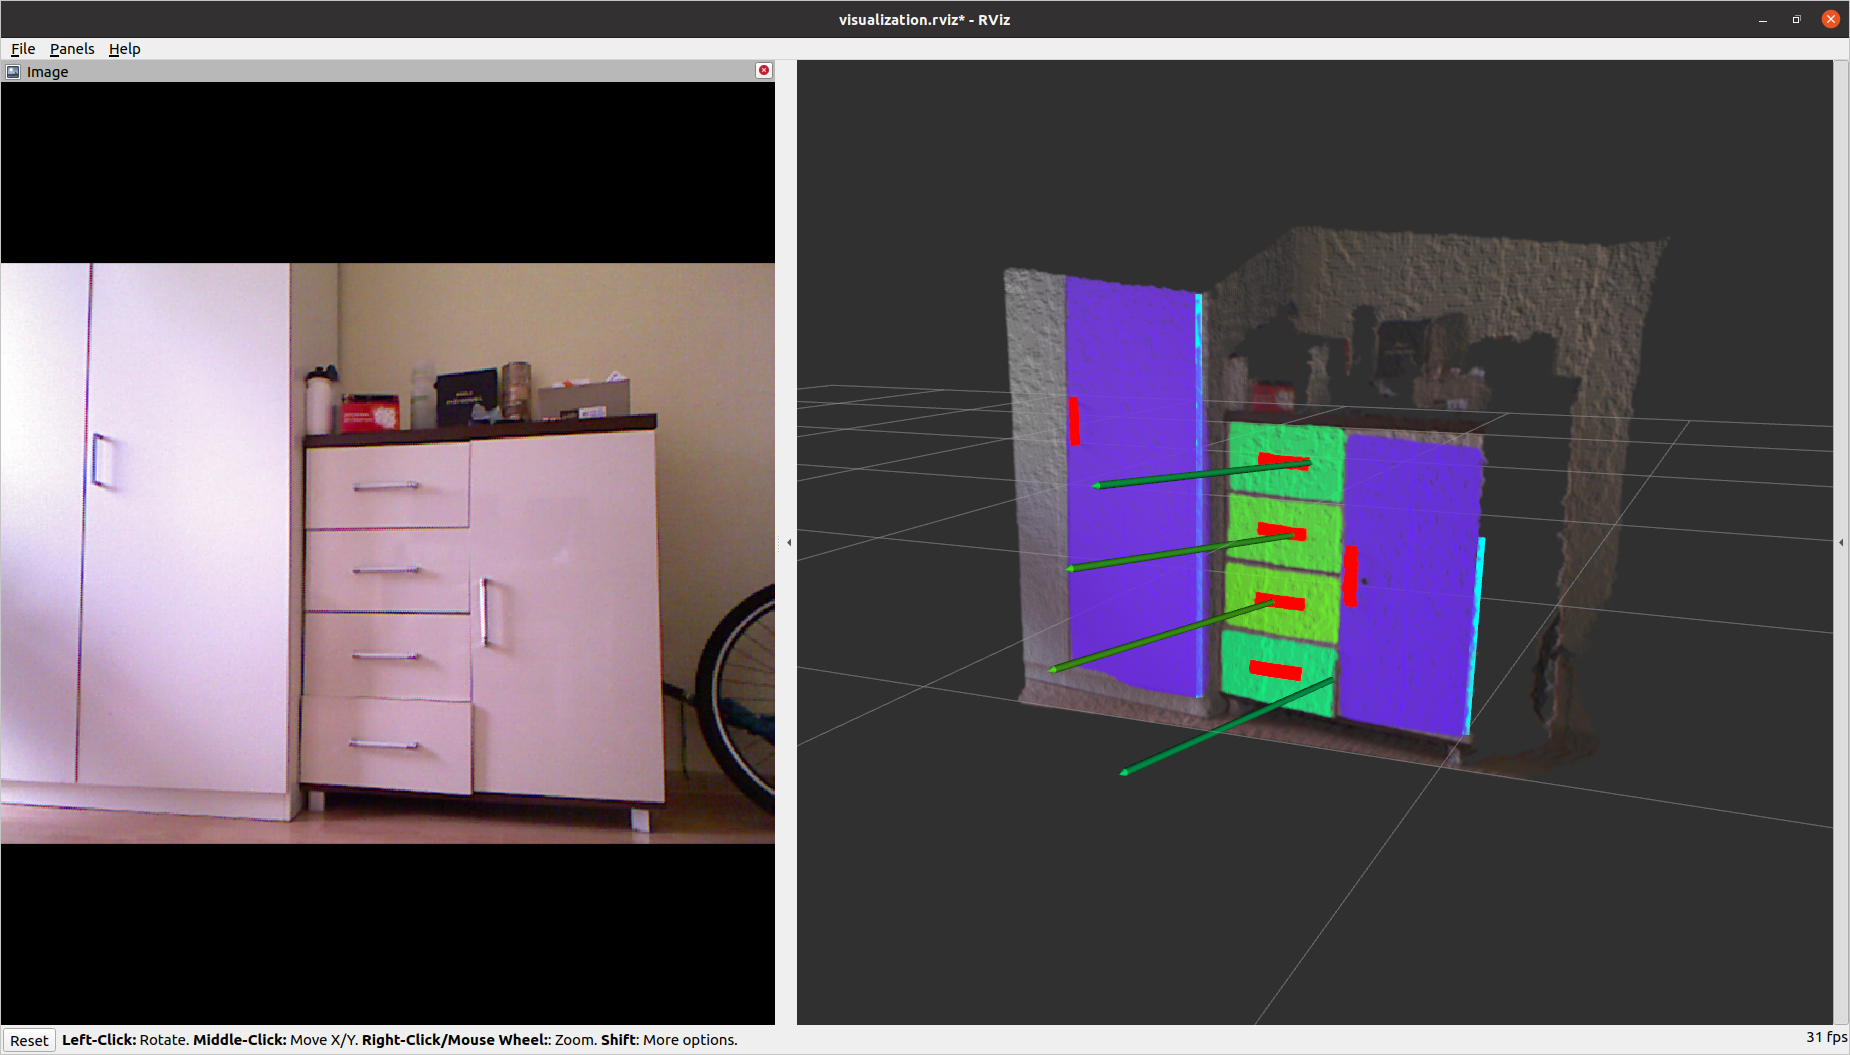Click the 31 fps indicator
The image size is (1850, 1055).
click(x=1825, y=1037)
